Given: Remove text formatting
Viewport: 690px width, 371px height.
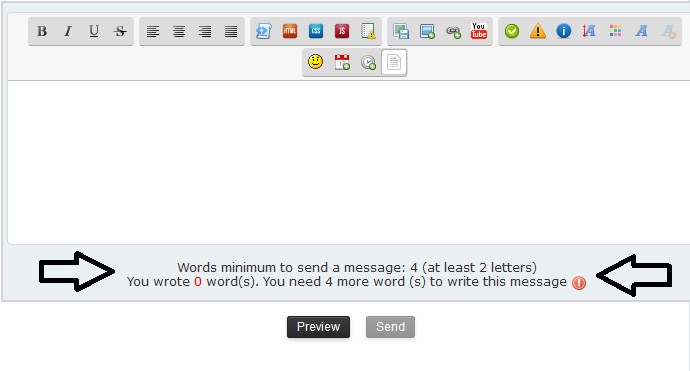Looking at the screenshot, I should [668, 31].
